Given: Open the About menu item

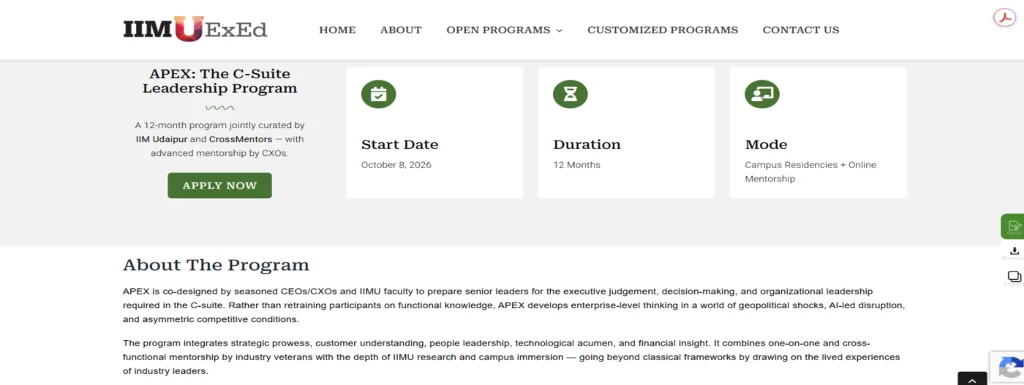Looking at the screenshot, I should coord(401,30).
